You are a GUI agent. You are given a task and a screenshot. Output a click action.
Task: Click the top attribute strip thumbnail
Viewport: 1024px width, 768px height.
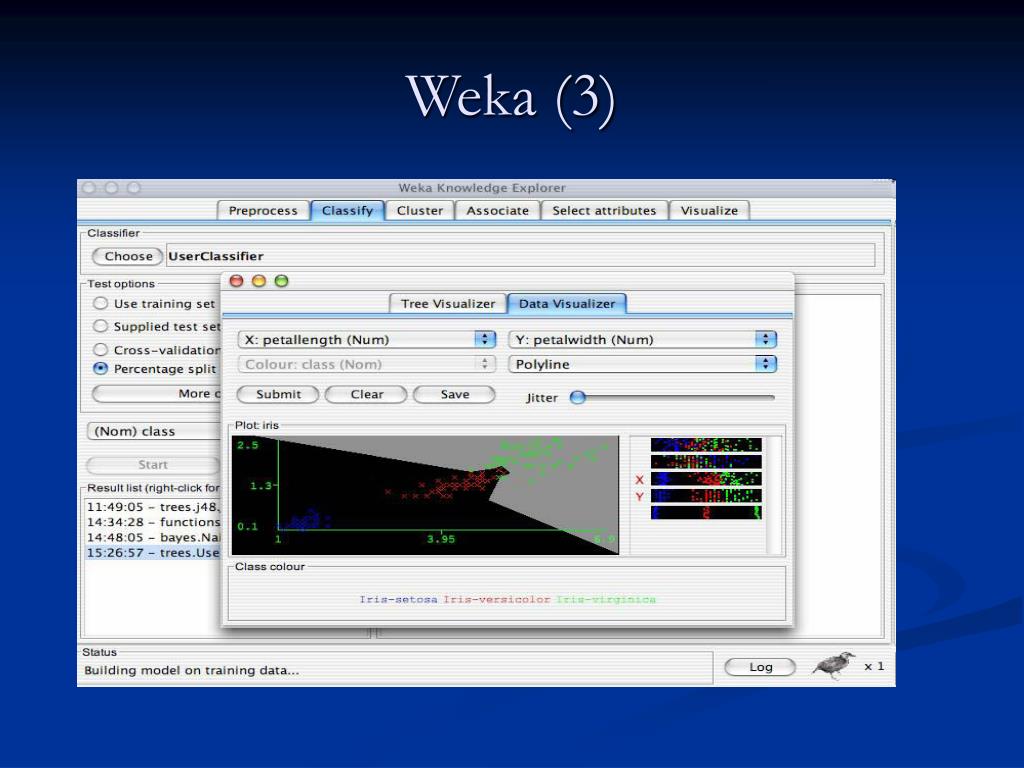coord(706,445)
